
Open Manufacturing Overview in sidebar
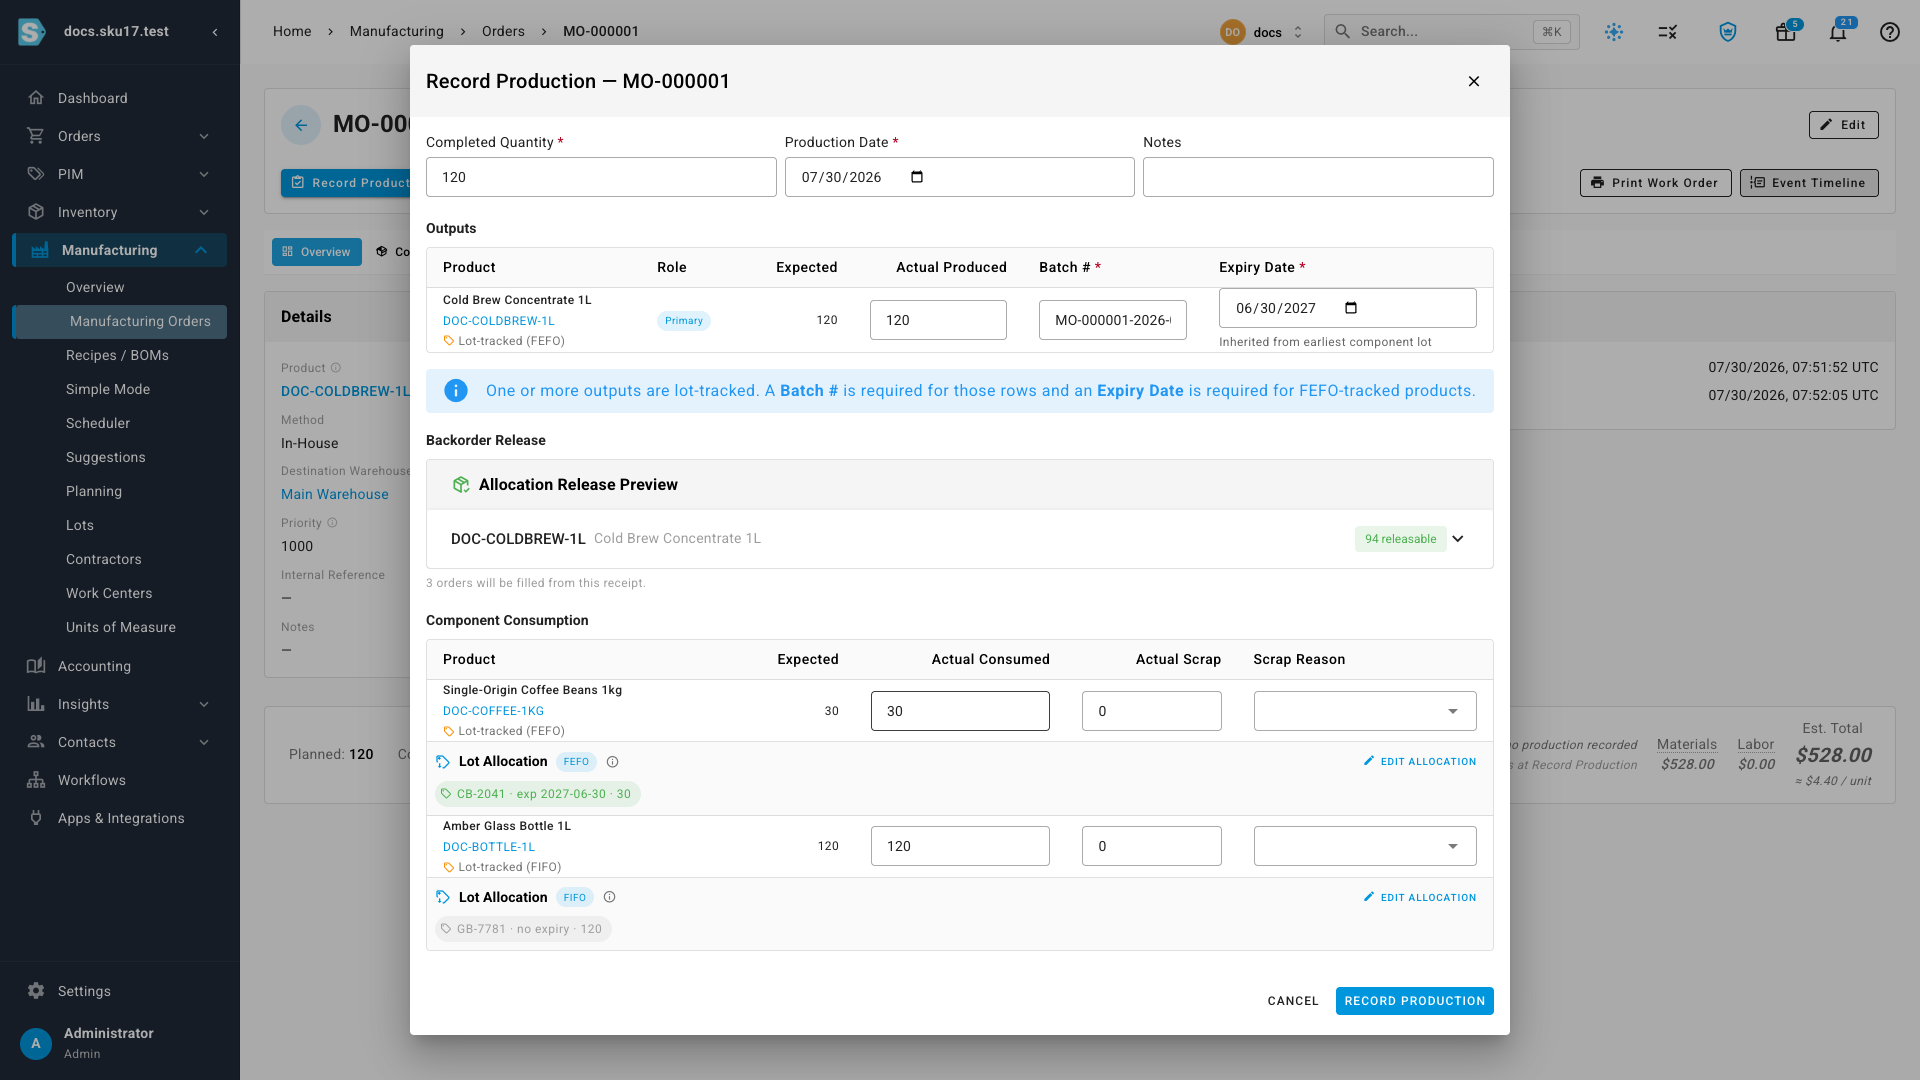[x=120, y=287]
